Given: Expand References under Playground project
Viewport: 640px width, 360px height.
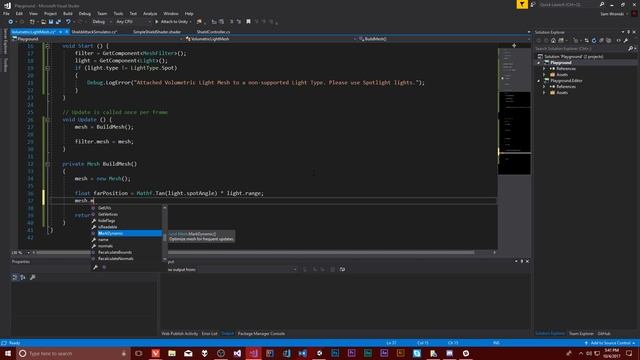Looking at the screenshot, I should click(x=544, y=69).
